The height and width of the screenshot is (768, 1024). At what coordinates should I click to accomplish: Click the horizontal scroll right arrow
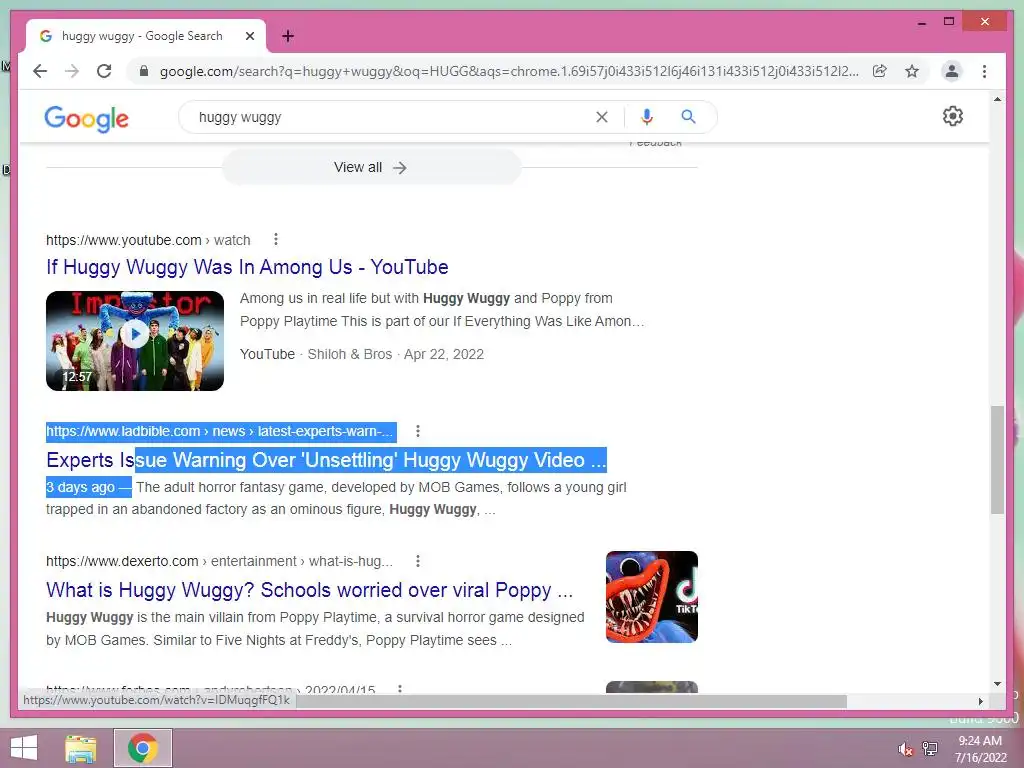(x=981, y=701)
